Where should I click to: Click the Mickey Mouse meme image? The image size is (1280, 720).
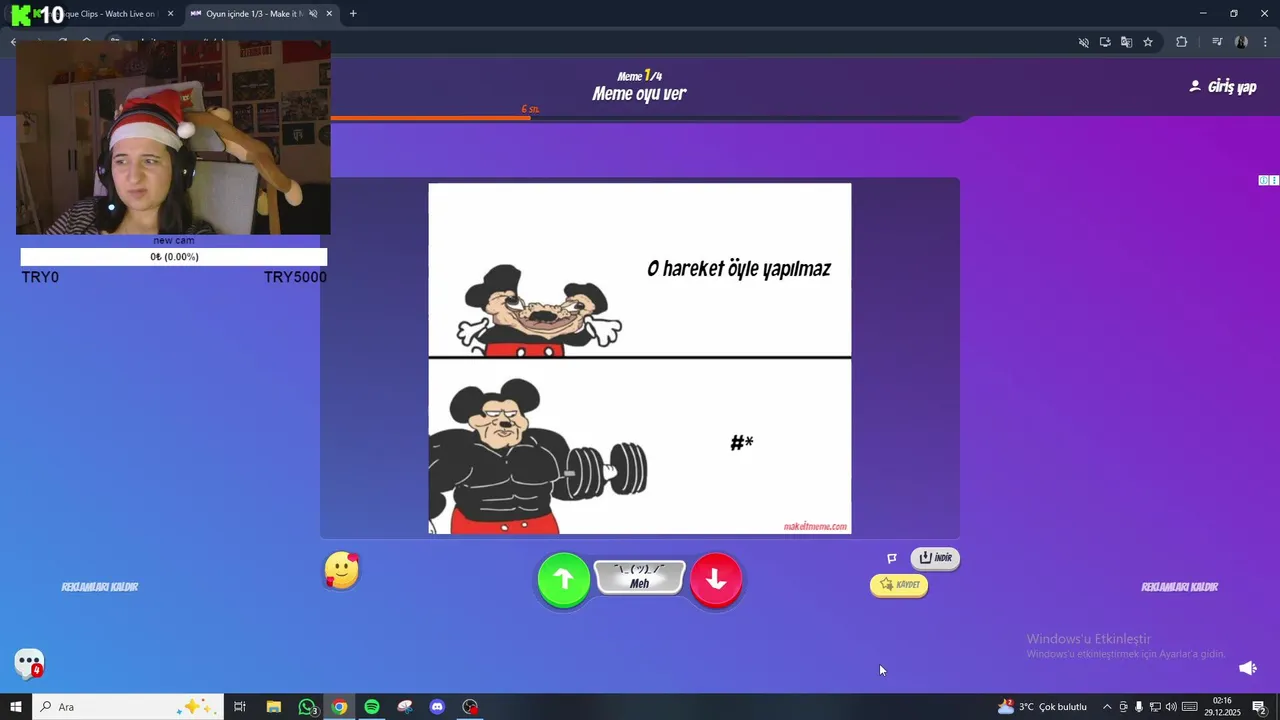(640, 358)
